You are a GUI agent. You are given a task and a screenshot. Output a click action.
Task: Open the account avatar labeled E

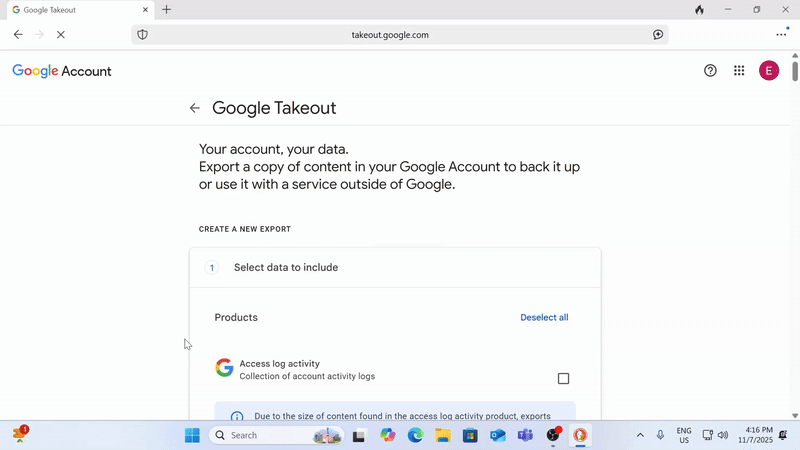click(769, 71)
